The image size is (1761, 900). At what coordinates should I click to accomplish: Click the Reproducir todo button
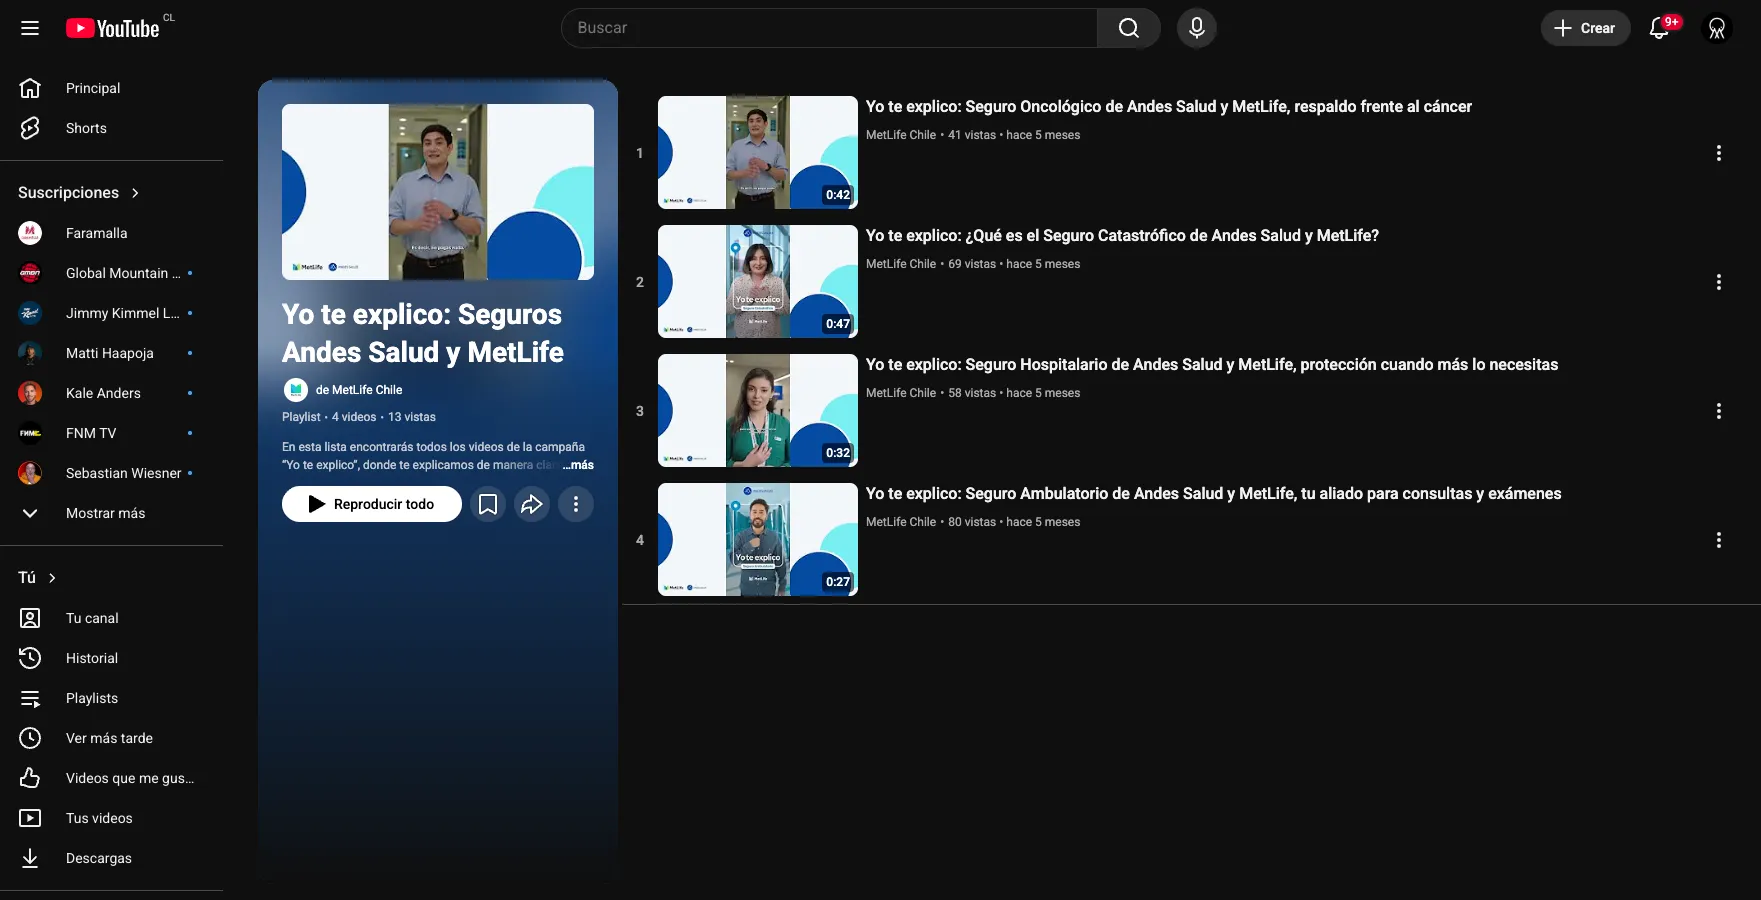click(371, 504)
